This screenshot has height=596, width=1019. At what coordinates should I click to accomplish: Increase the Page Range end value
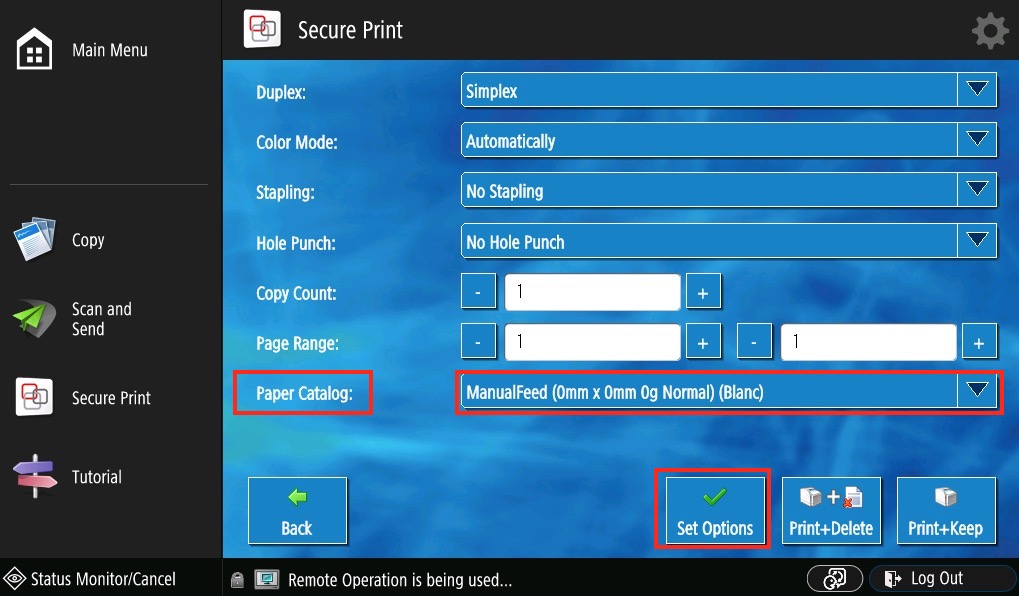[x=979, y=343]
